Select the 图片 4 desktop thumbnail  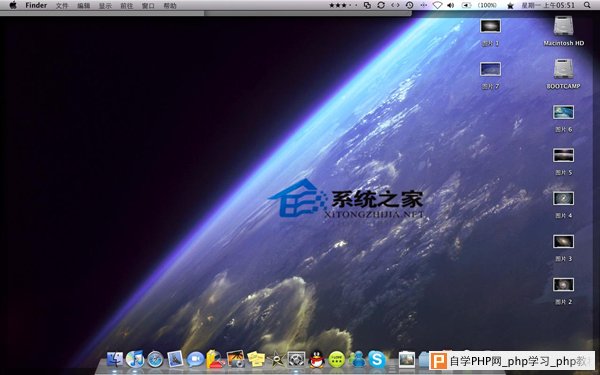coord(563,198)
